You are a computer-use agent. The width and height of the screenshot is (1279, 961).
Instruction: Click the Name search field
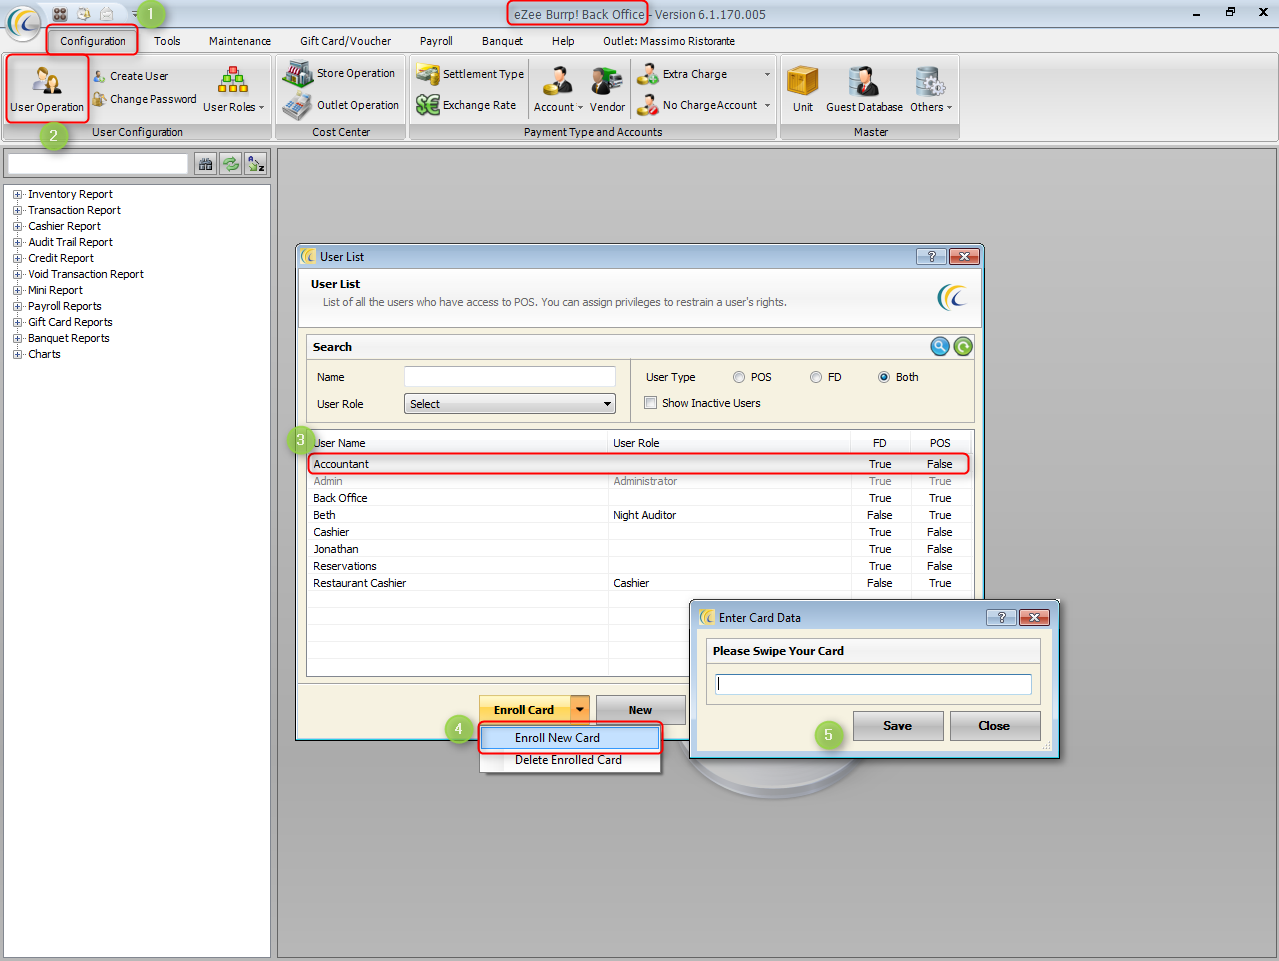point(510,376)
